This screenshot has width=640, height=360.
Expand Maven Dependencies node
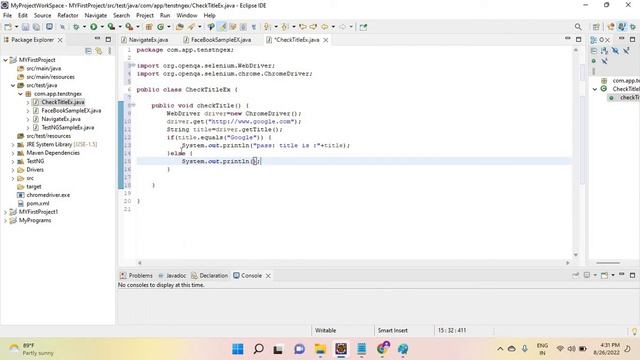[13, 153]
